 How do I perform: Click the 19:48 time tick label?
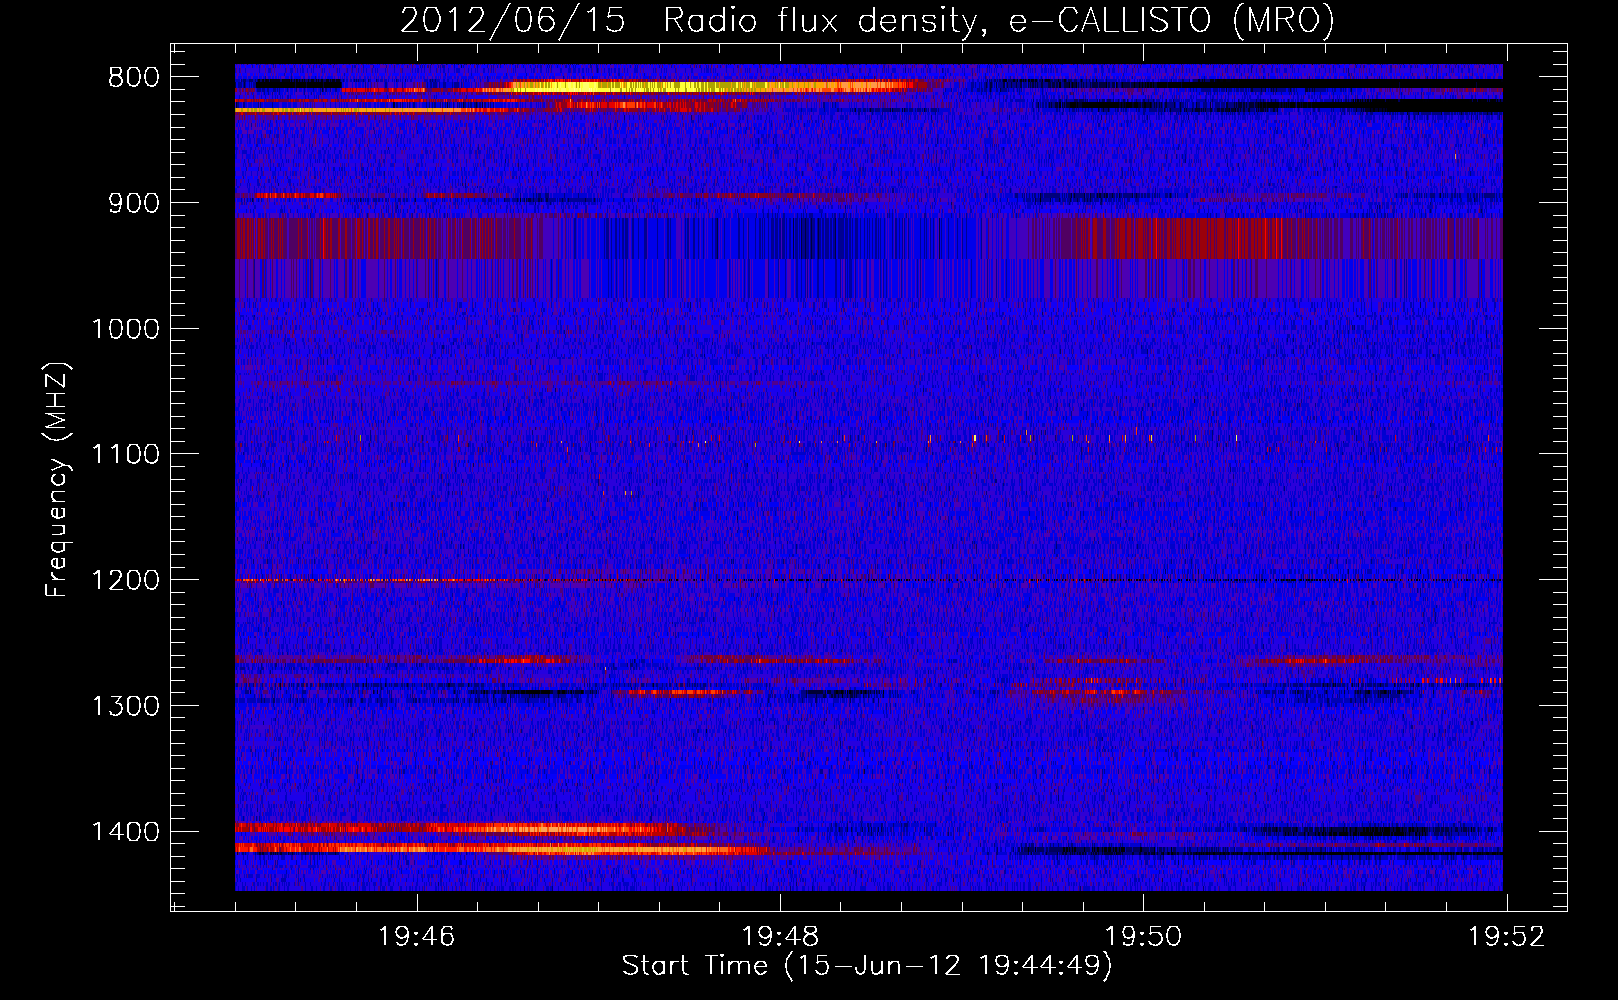pyautogui.click(x=780, y=936)
